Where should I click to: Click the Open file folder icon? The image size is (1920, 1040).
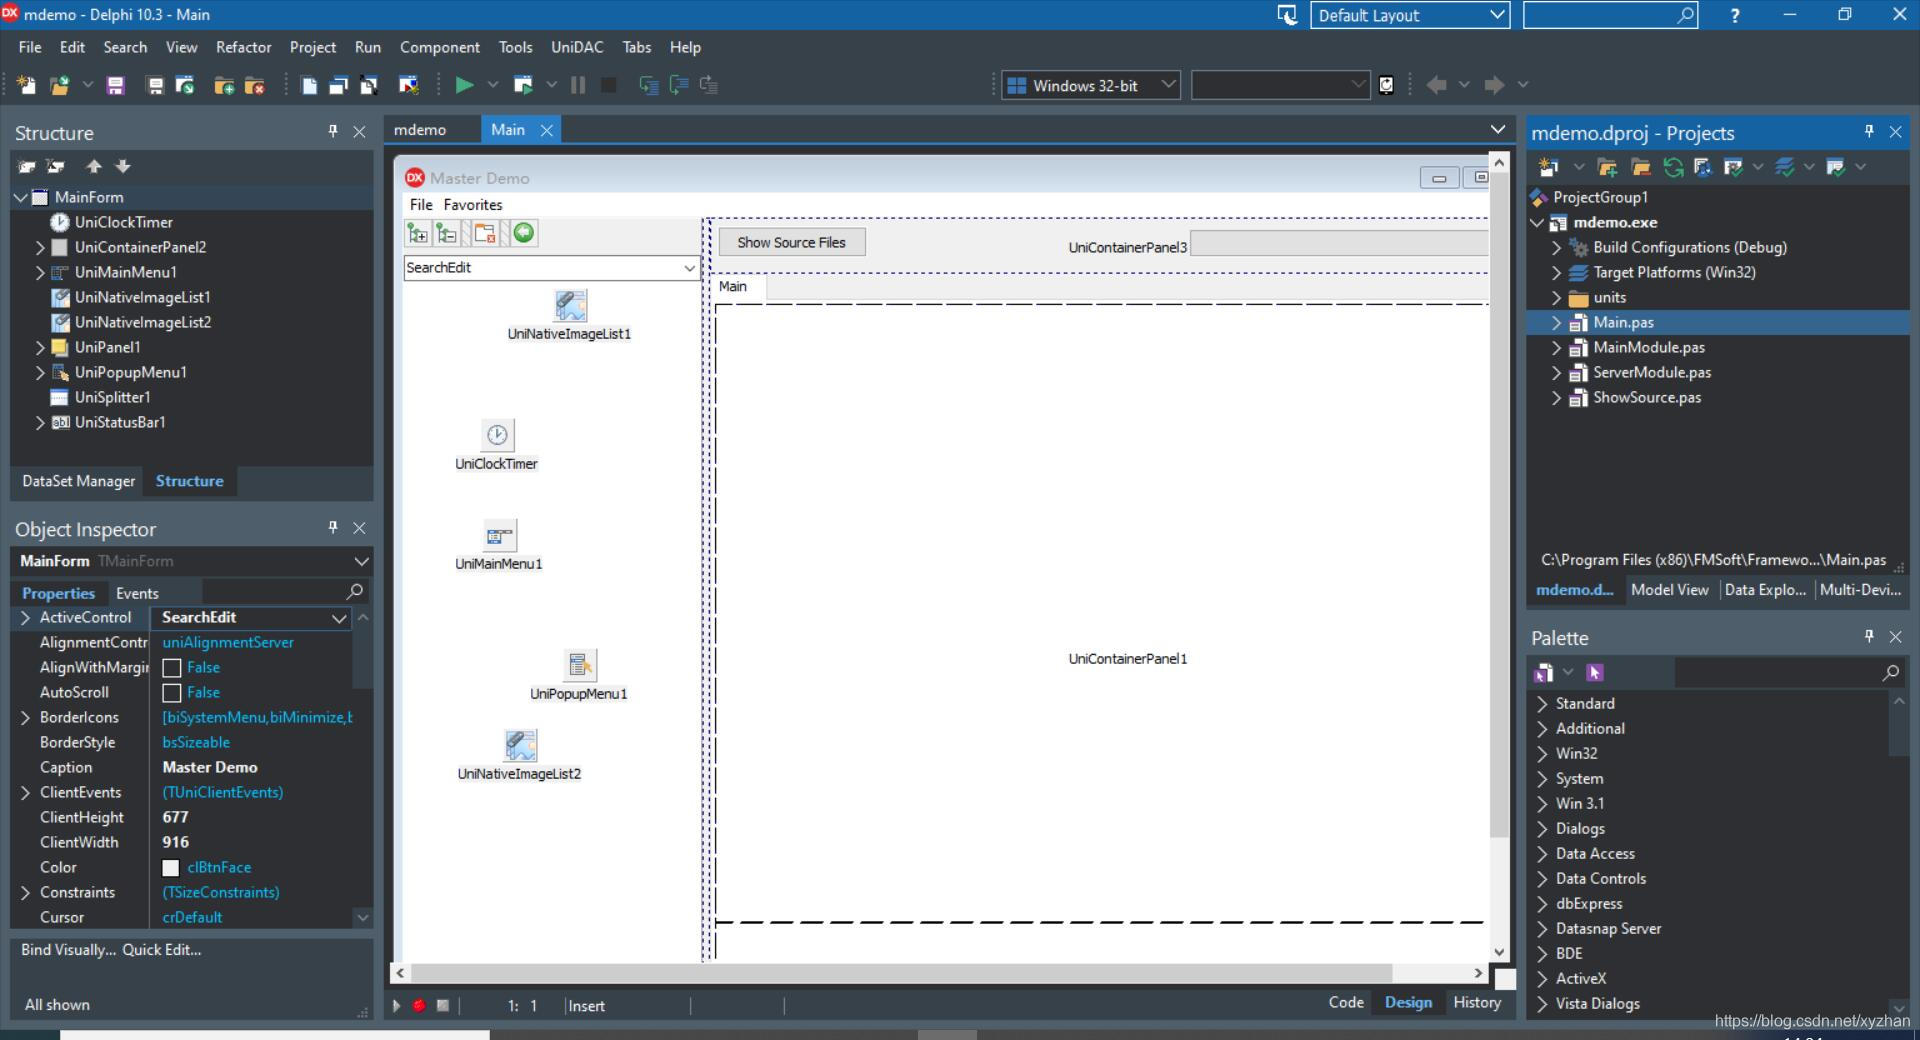click(59, 85)
